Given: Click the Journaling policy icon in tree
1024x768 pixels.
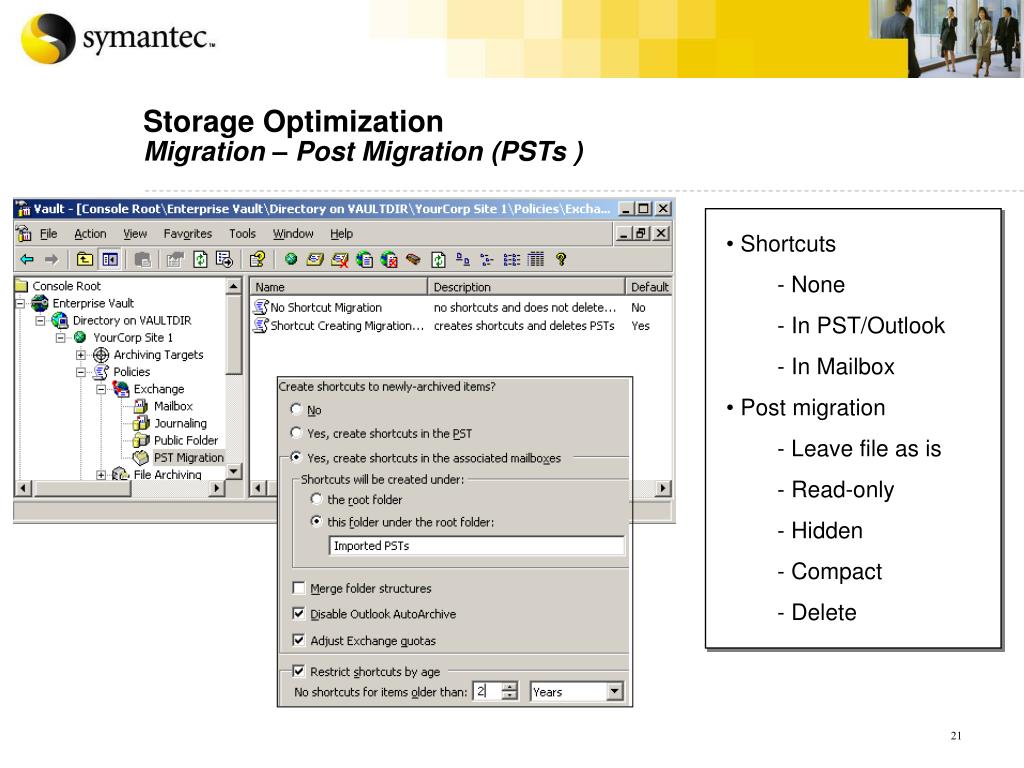Looking at the screenshot, I should 141,423.
